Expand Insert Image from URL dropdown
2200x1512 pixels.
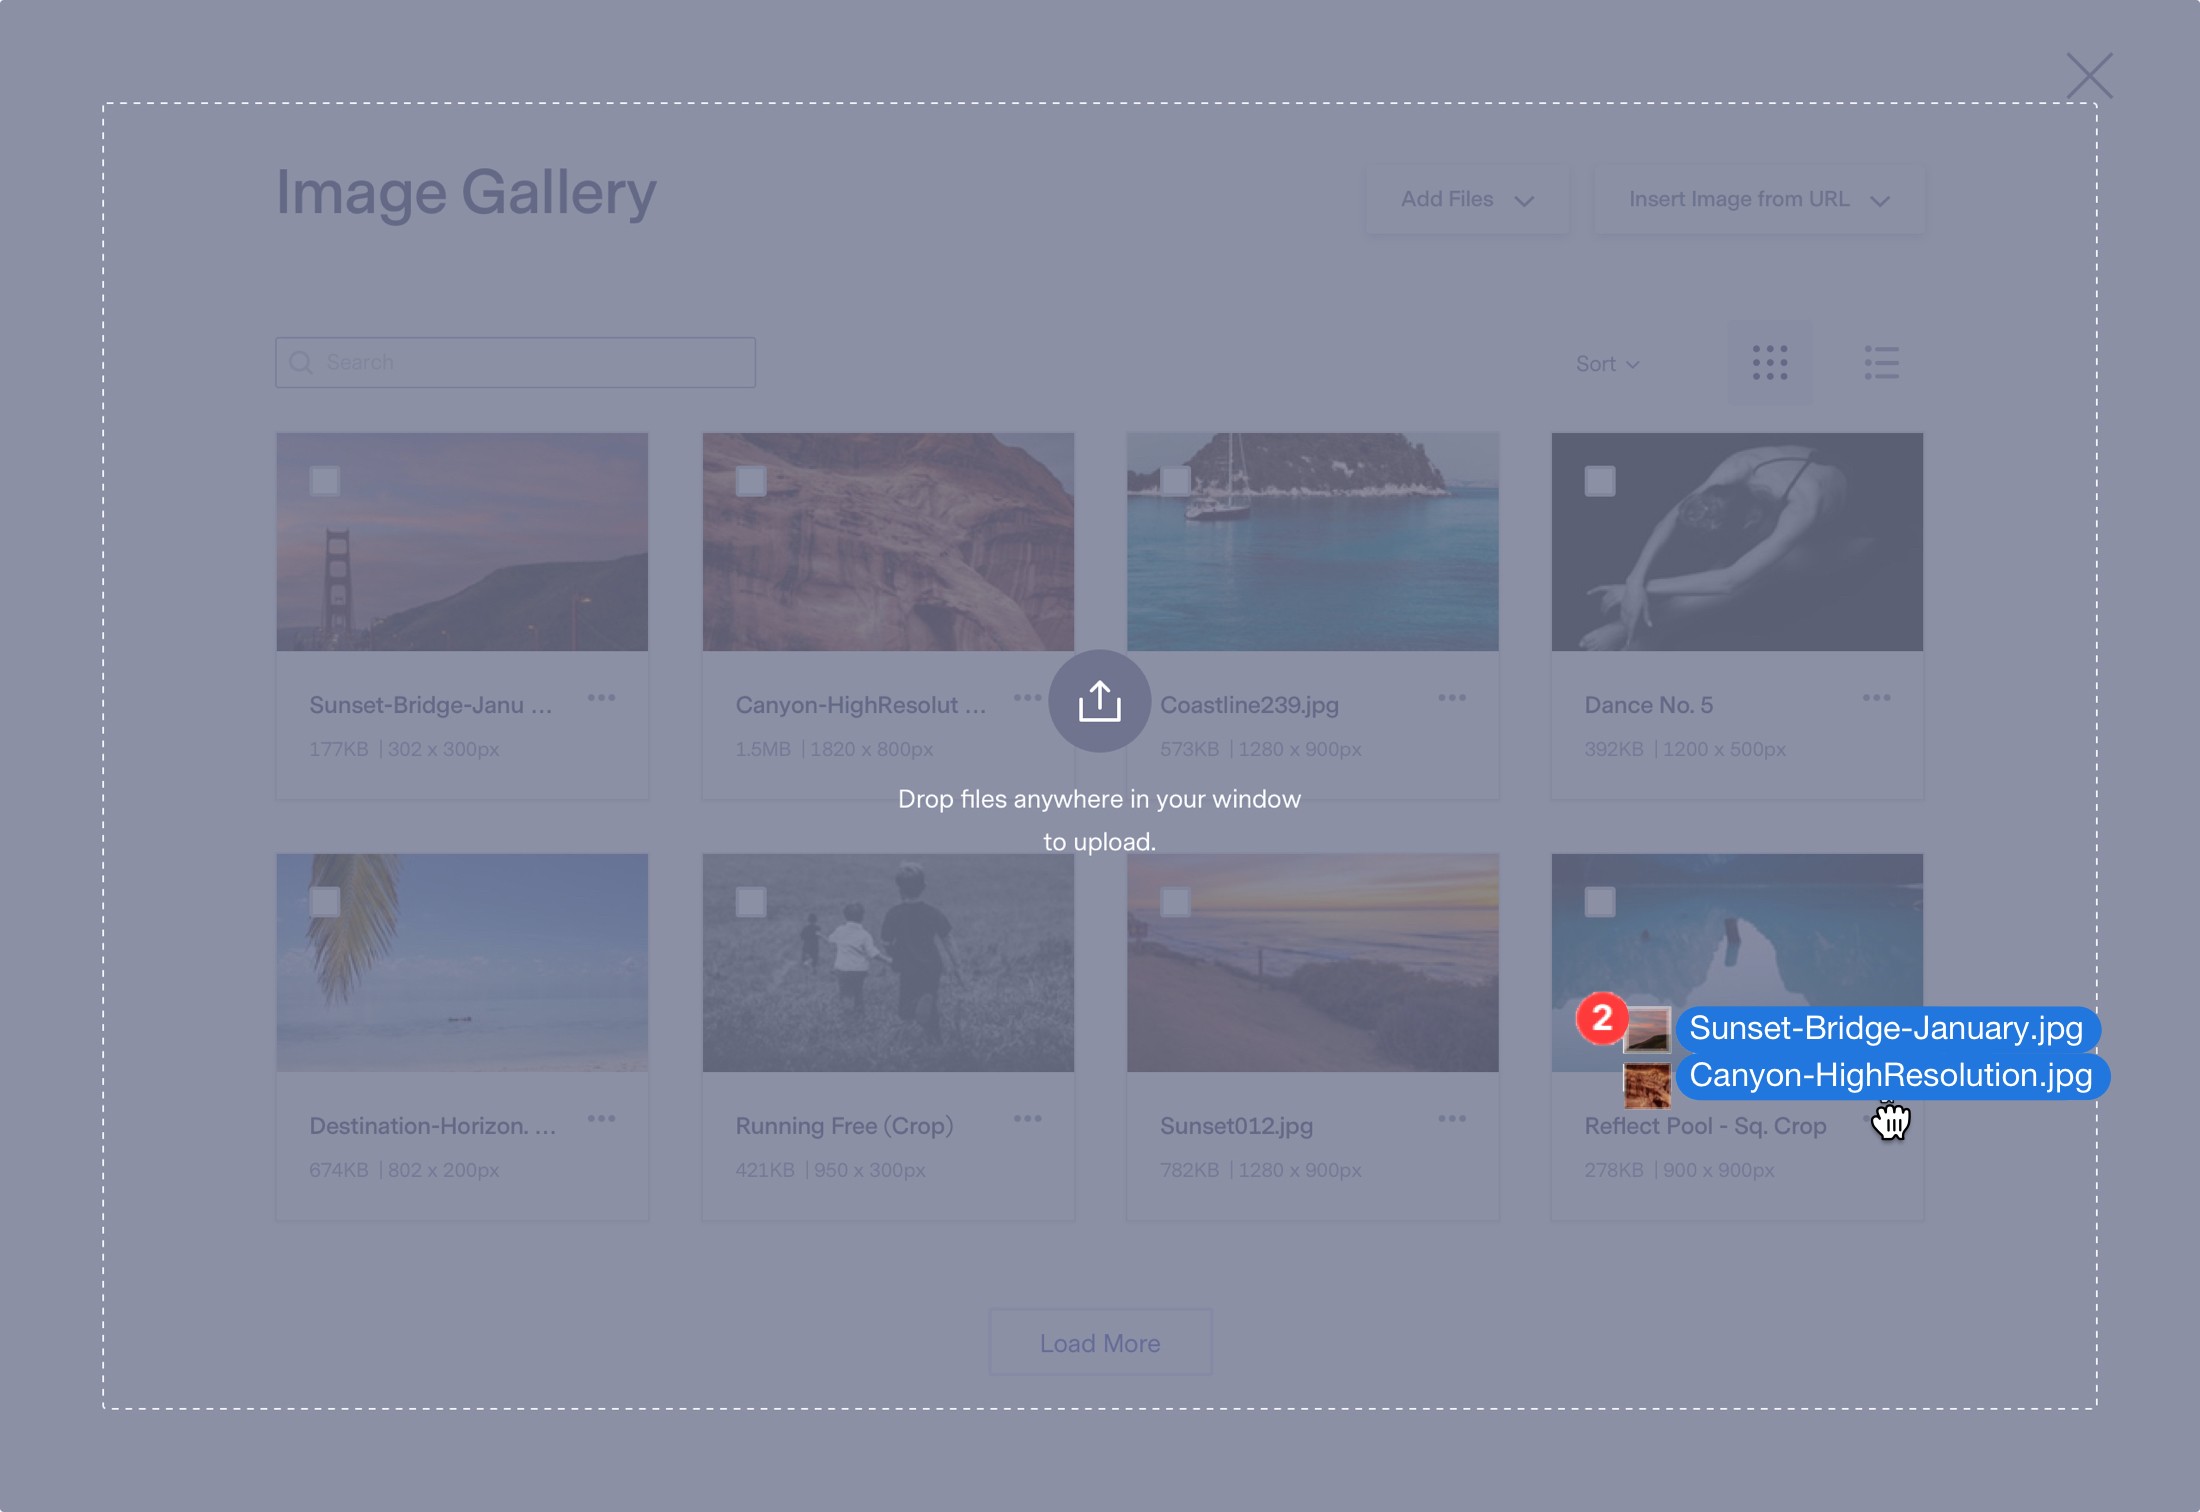coord(1759,200)
